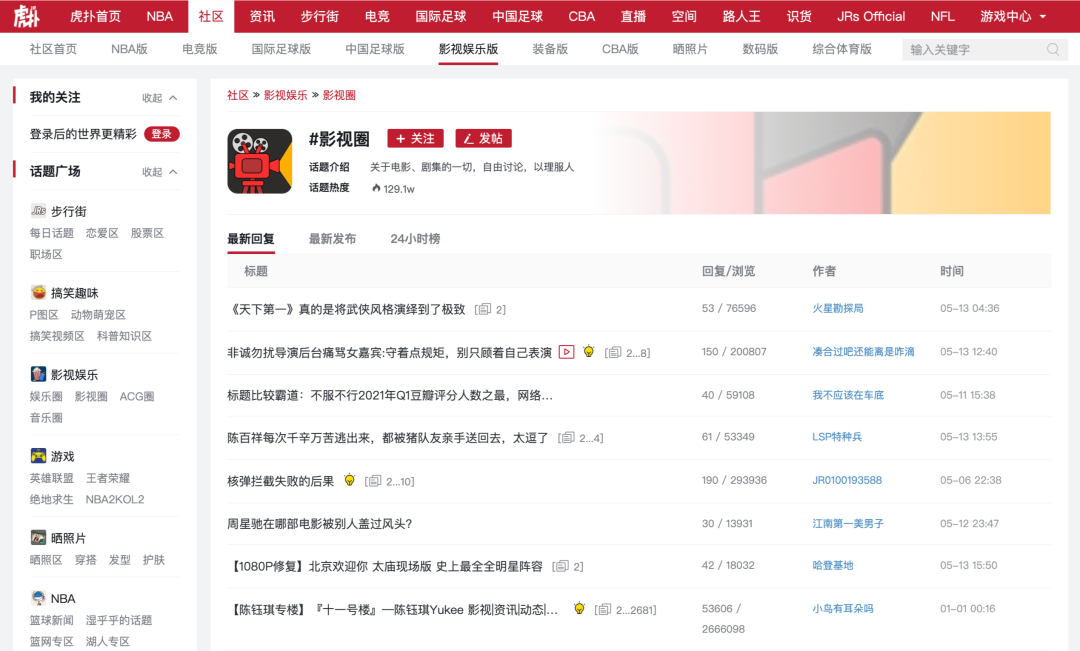The height and width of the screenshot is (651, 1080).
Task: Click the 发帖 post button
Action: pyautogui.click(x=484, y=138)
